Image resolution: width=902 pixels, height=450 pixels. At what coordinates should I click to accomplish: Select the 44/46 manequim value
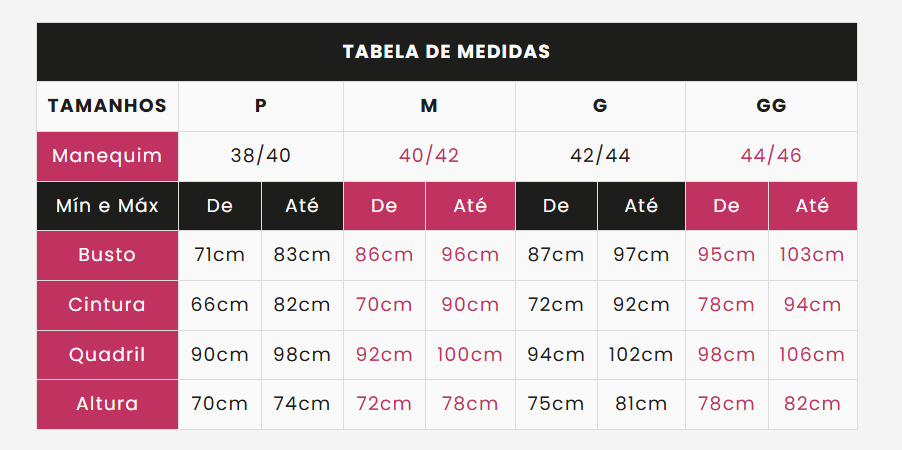click(771, 156)
